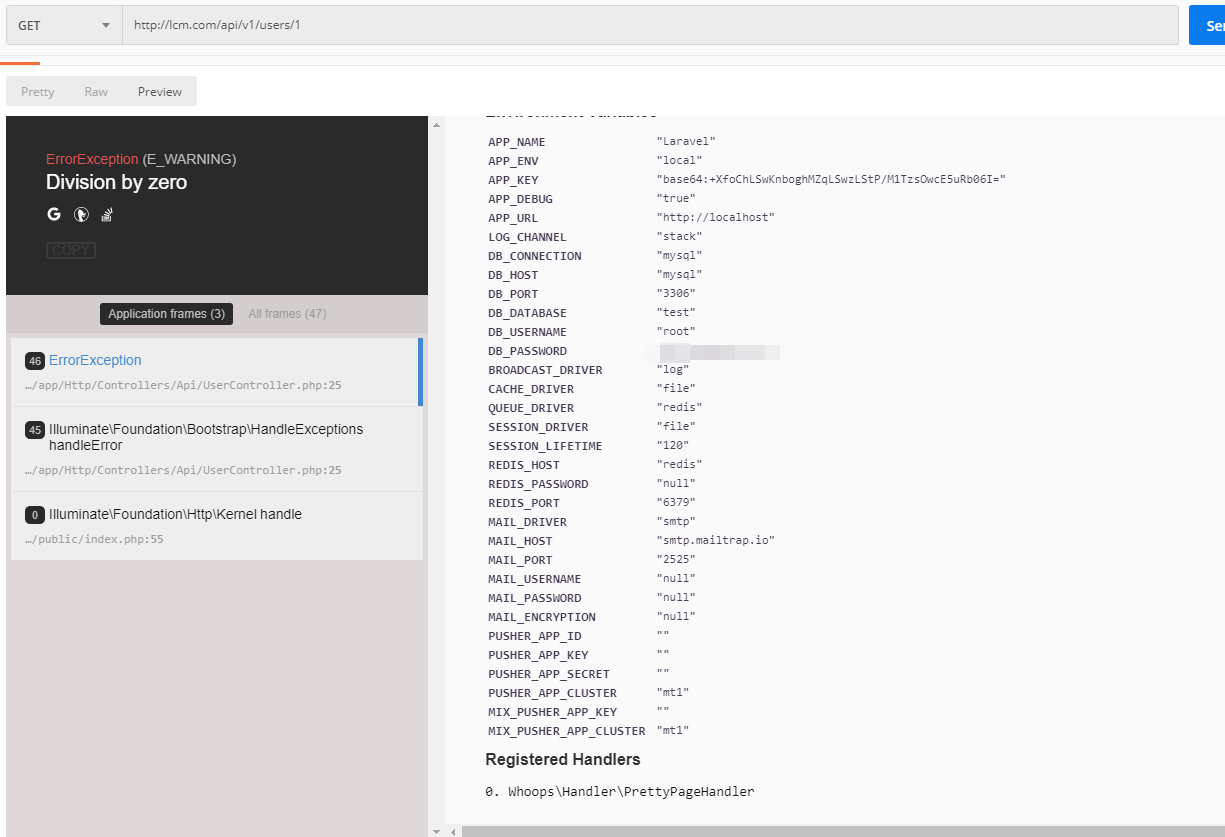Click the REDIS_HOST variable label
This screenshot has width=1225, height=837.
(524, 465)
